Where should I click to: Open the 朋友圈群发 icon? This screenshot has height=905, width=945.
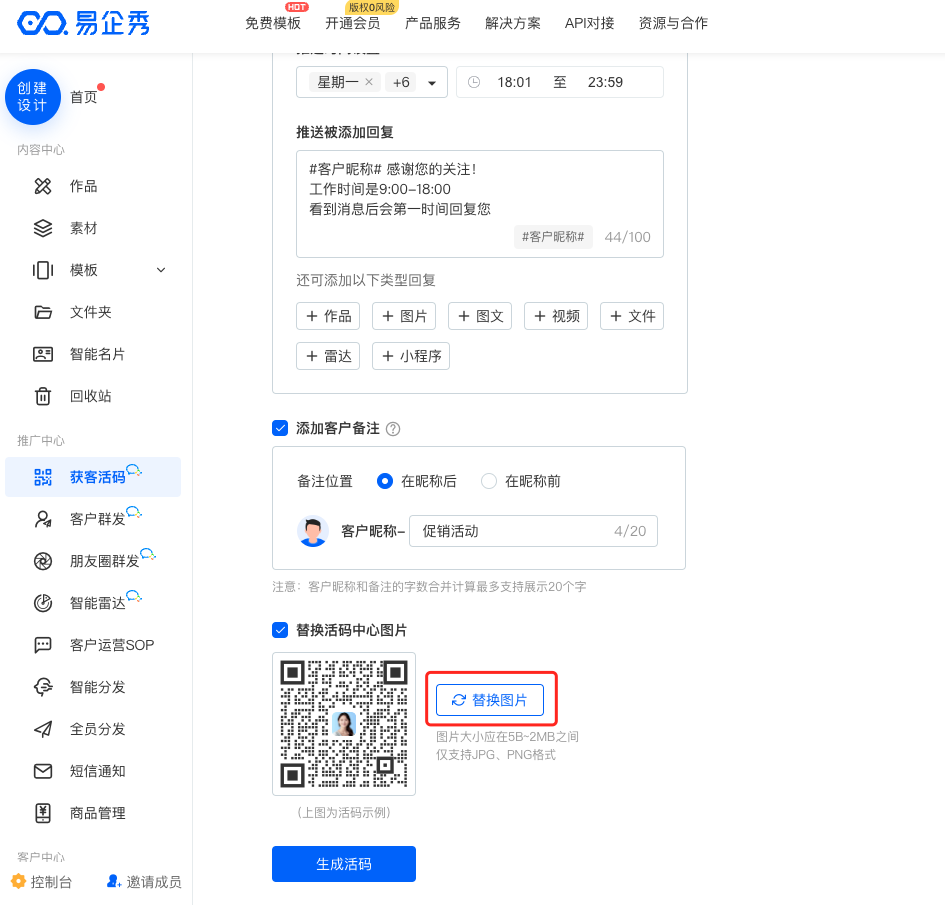[43, 561]
